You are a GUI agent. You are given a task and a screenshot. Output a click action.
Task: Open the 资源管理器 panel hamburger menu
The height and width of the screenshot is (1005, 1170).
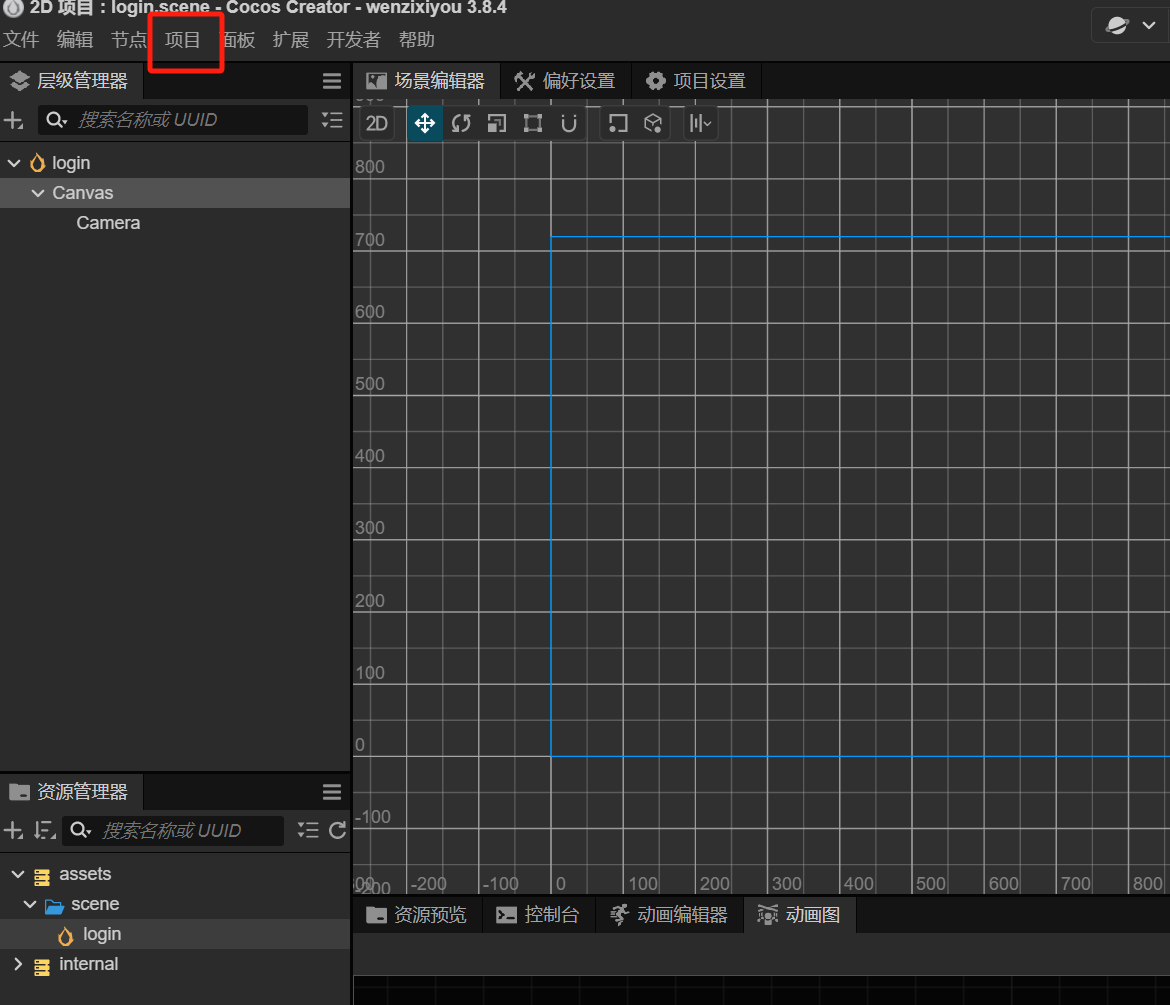pyautogui.click(x=332, y=792)
